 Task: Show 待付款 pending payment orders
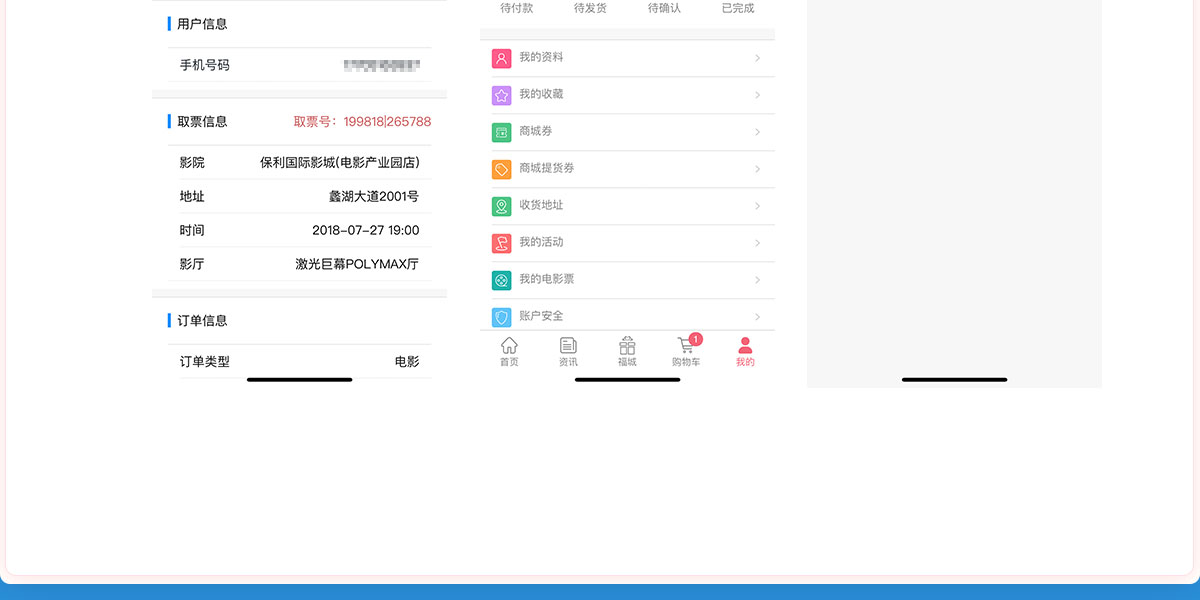coord(517,8)
